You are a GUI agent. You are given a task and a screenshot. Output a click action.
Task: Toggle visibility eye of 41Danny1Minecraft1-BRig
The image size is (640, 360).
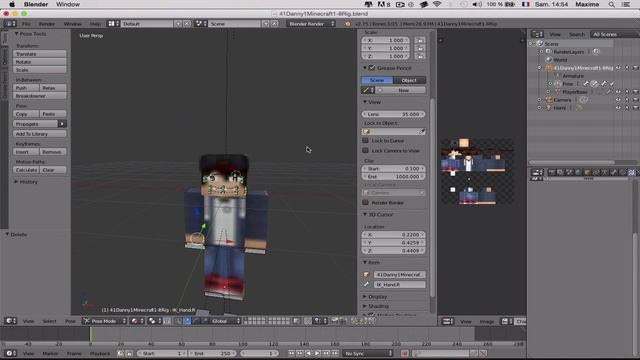pos(618,68)
